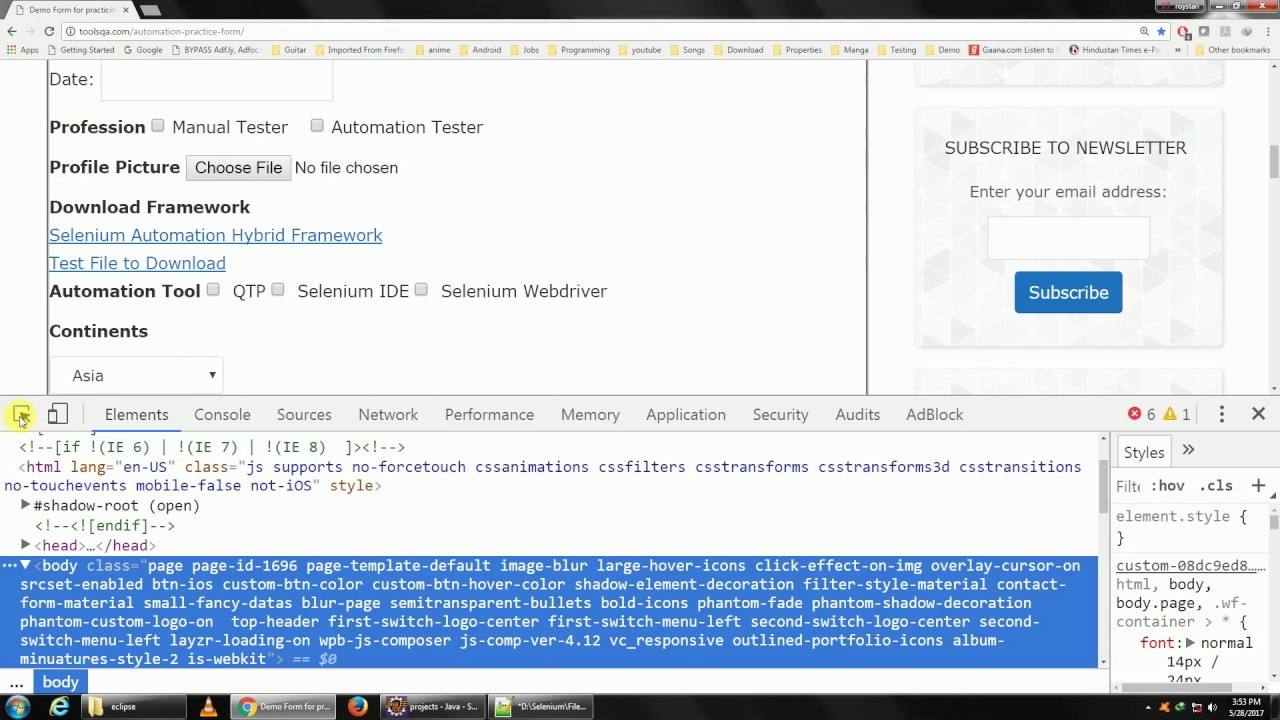Open the Audits tab
This screenshot has width=1280, height=720.
[858, 414]
